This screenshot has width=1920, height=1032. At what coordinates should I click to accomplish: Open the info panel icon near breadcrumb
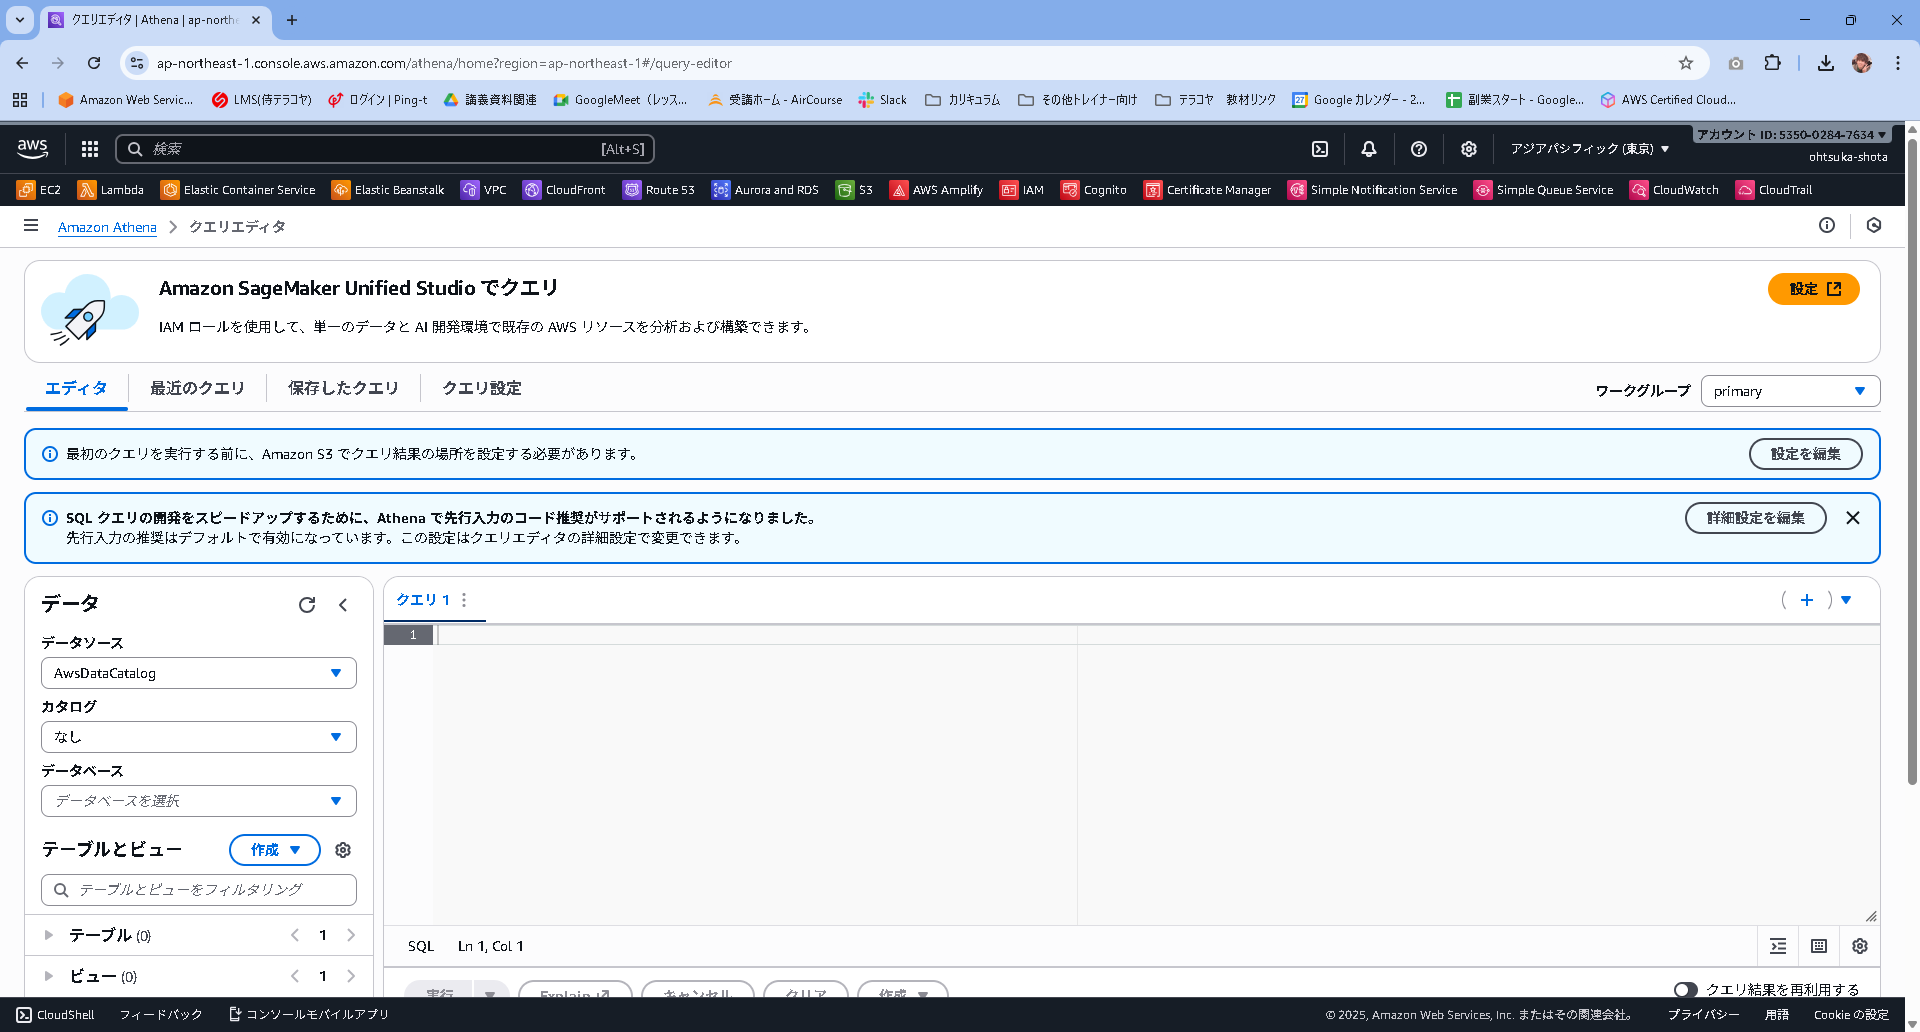pos(1827,226)
